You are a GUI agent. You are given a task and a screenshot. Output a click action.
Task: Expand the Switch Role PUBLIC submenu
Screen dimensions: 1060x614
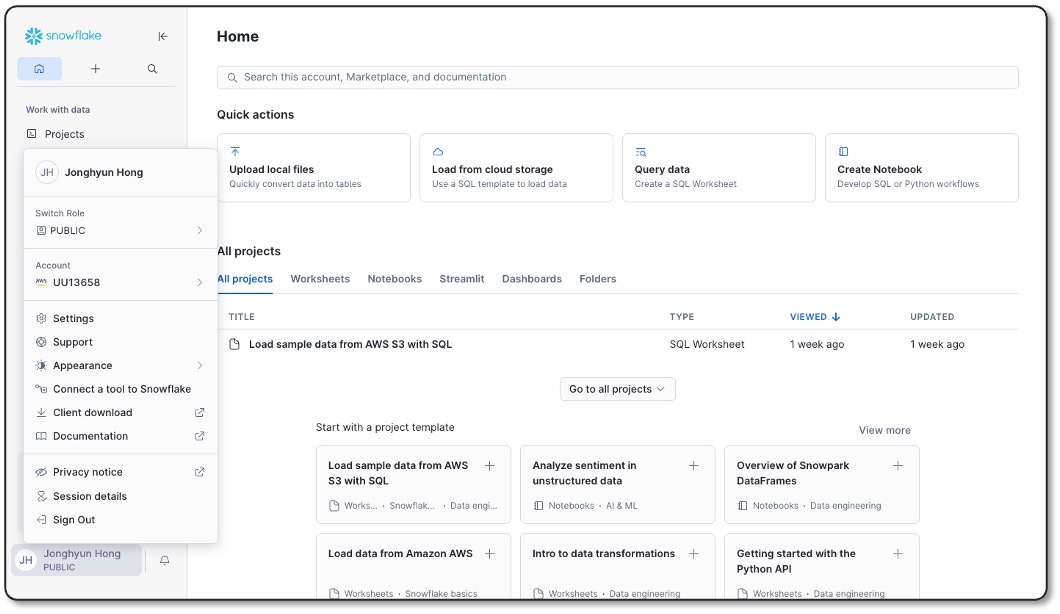[120, 231]
